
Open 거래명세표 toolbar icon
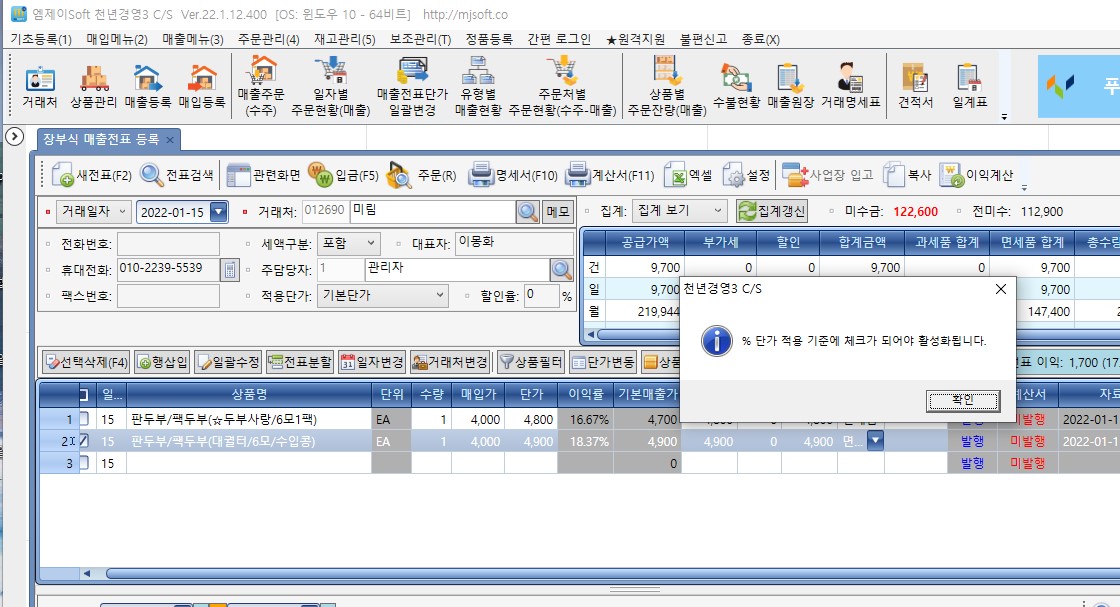pyautogui.click(x=850, y=87)
